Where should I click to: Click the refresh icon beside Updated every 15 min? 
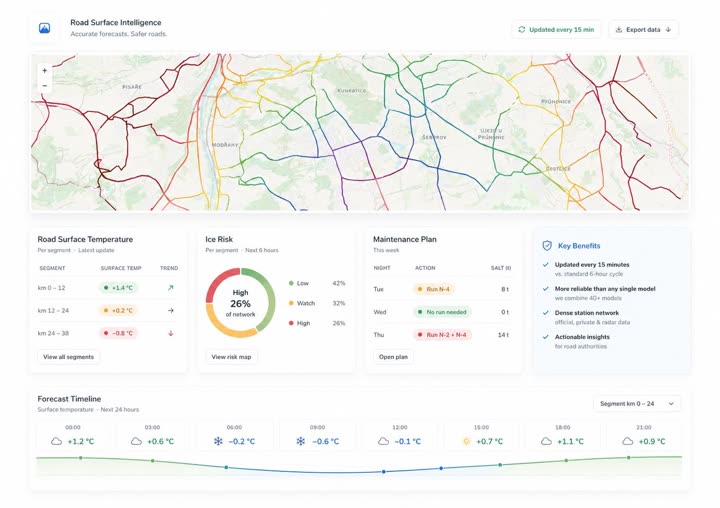(x=522, y=29)
